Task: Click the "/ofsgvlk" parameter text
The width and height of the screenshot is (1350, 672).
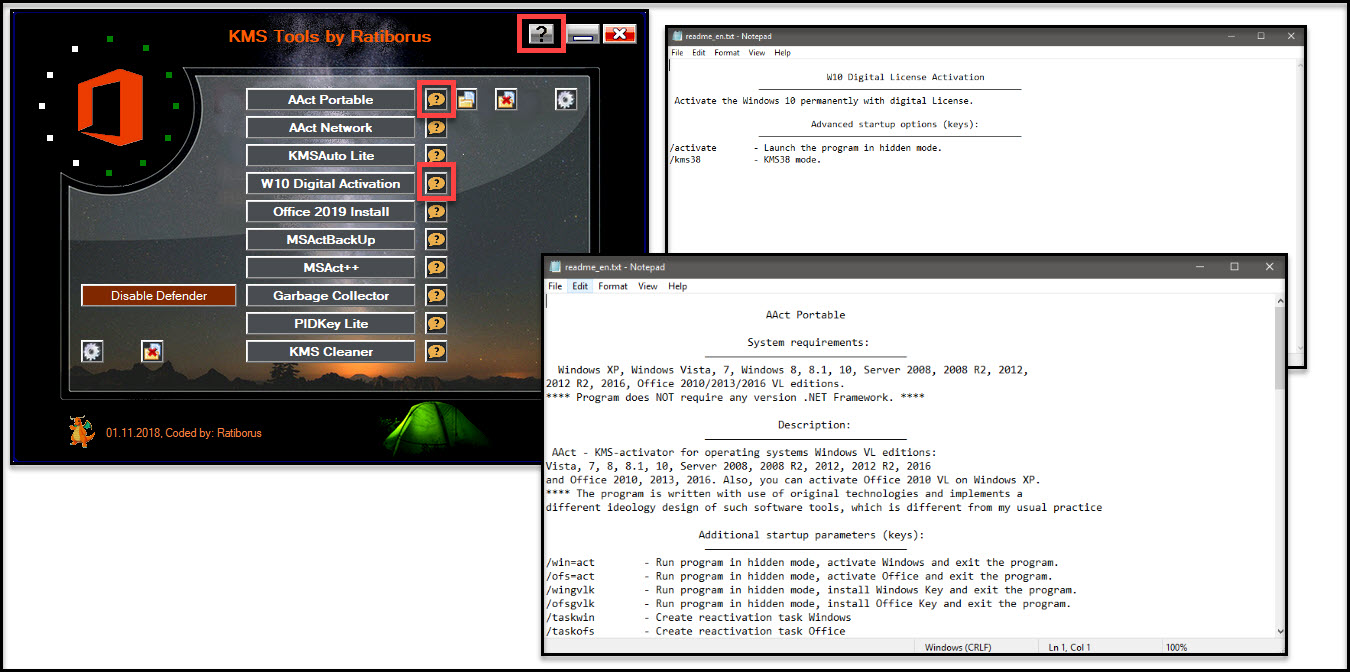Action: pyautogui.click(x=570, y=603)
